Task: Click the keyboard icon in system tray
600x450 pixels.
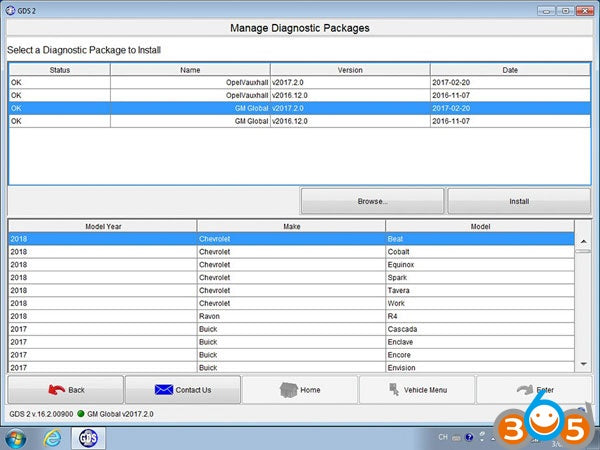Action: pyautogui.click(x=456, y=438)
